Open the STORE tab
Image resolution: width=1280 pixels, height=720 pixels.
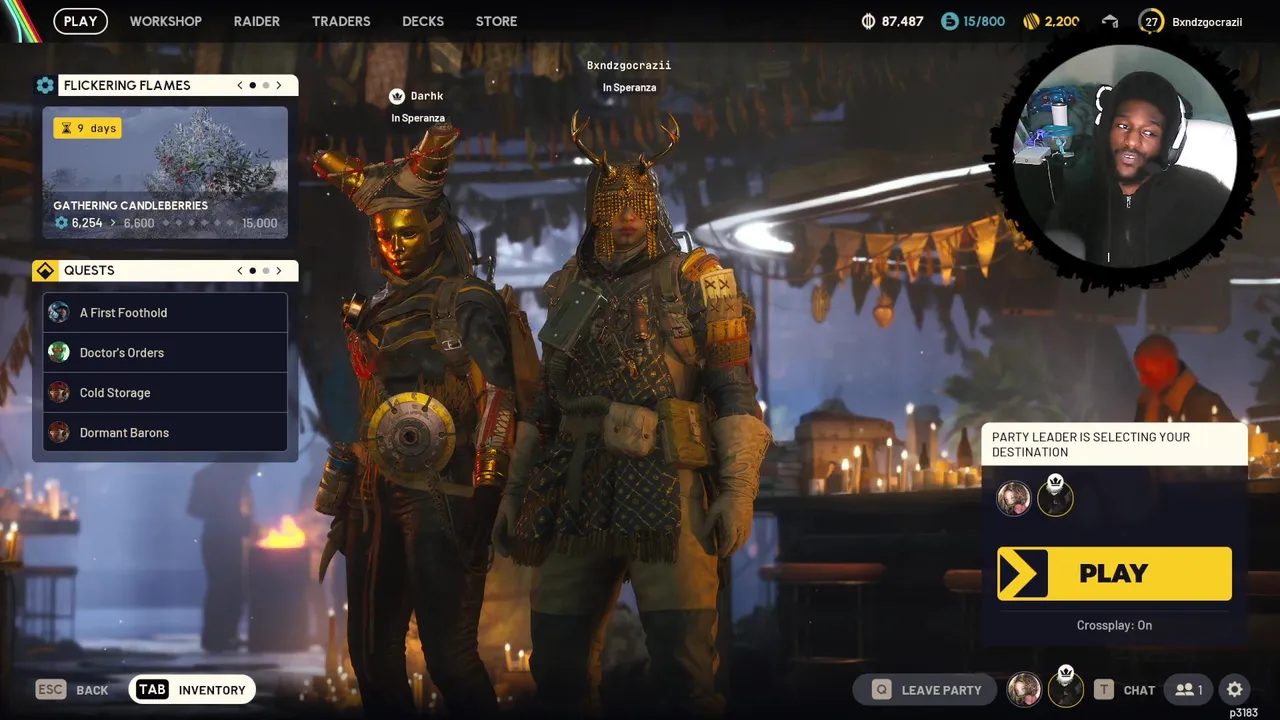496,21
